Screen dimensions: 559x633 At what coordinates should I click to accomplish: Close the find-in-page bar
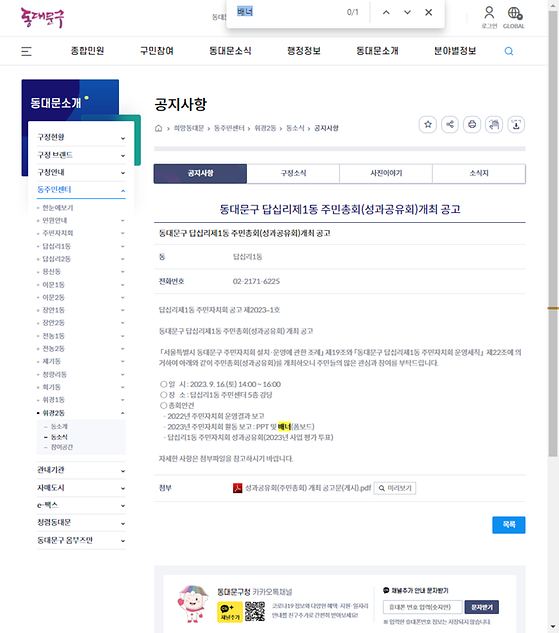click(x=429, y=12)
